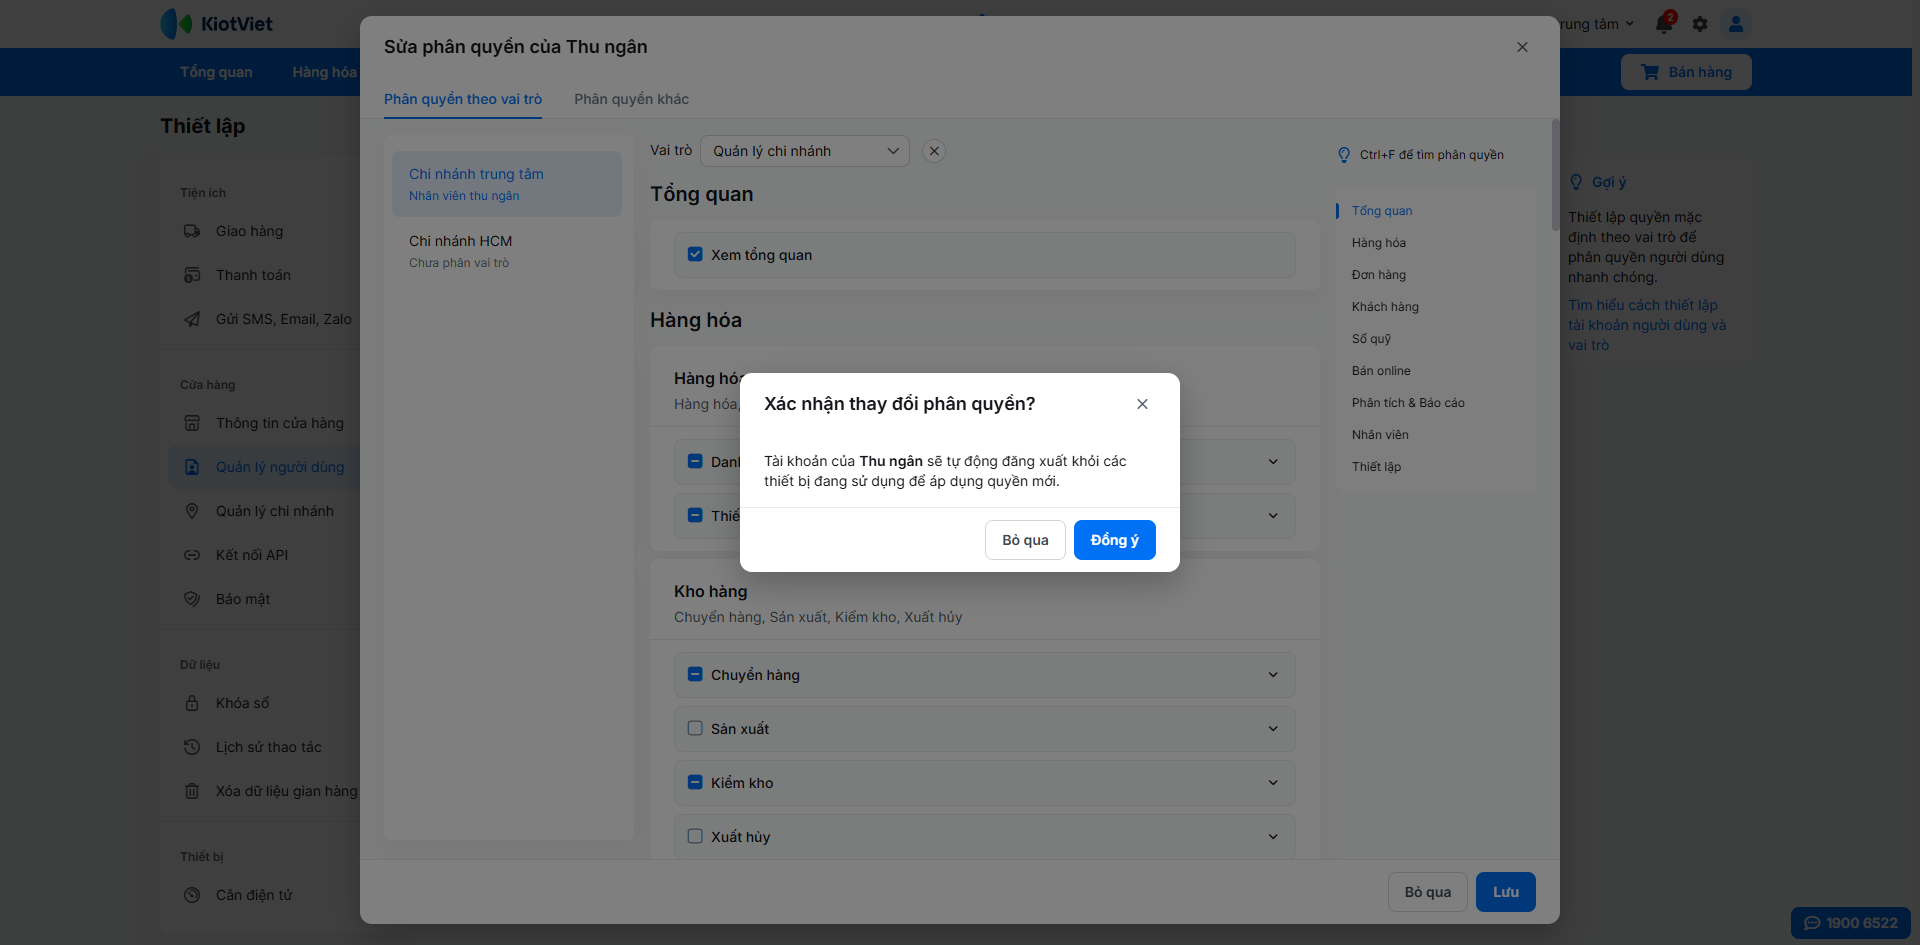Switch to Phân quyền khác tab

(631, 99)
